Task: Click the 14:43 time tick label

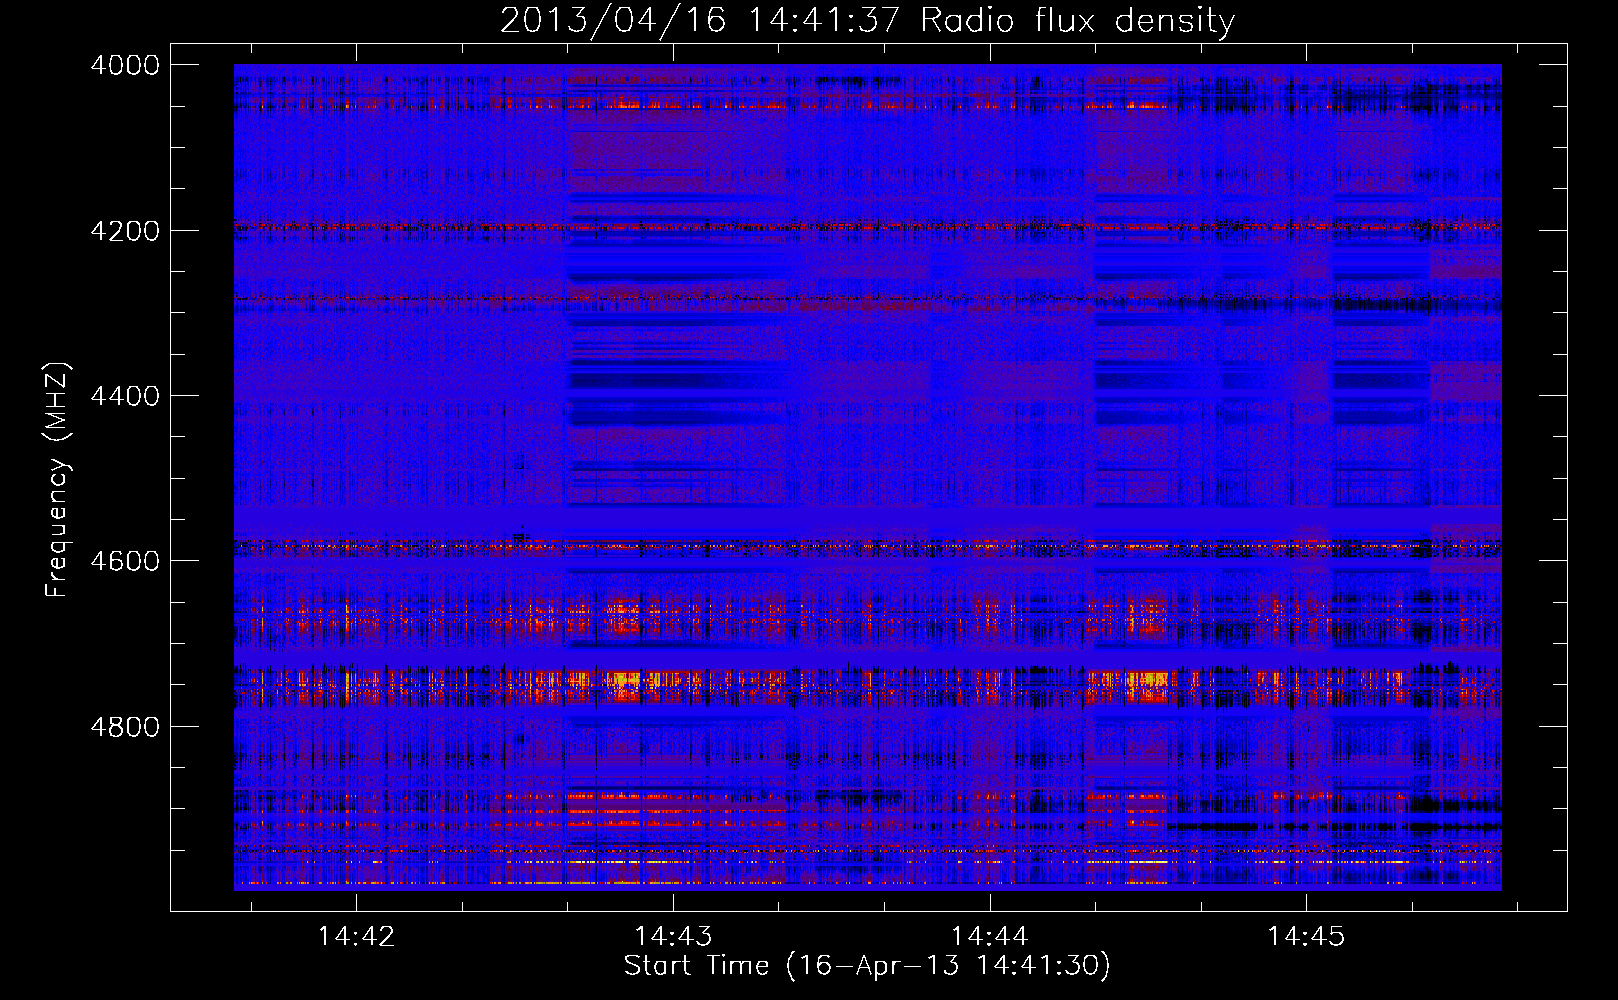Action: coord(674,936)
